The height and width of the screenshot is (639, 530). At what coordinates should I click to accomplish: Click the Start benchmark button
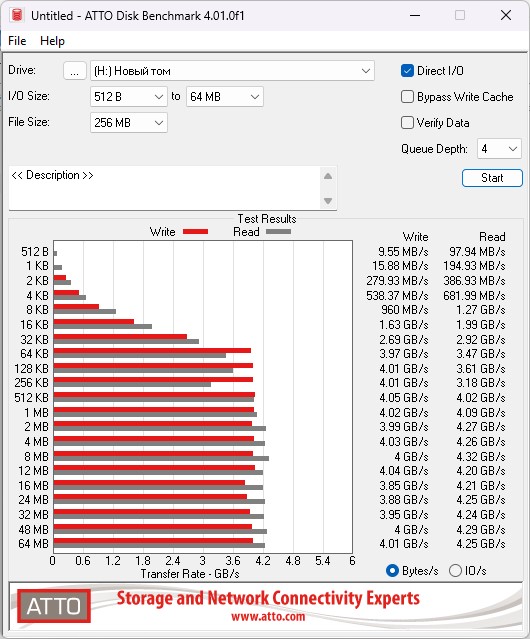(492, 178)
